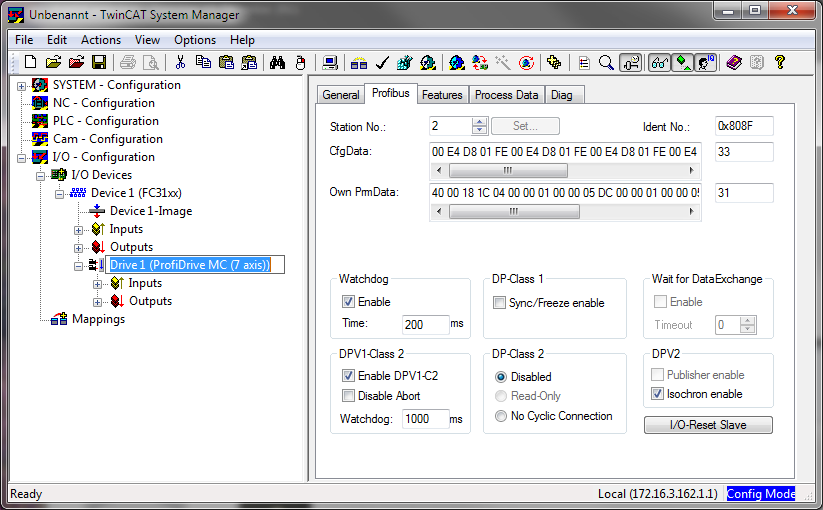Viewport: 823px width, 510px height.
Task: Click the binoculars Find icon
Action: tap(277, 62)
